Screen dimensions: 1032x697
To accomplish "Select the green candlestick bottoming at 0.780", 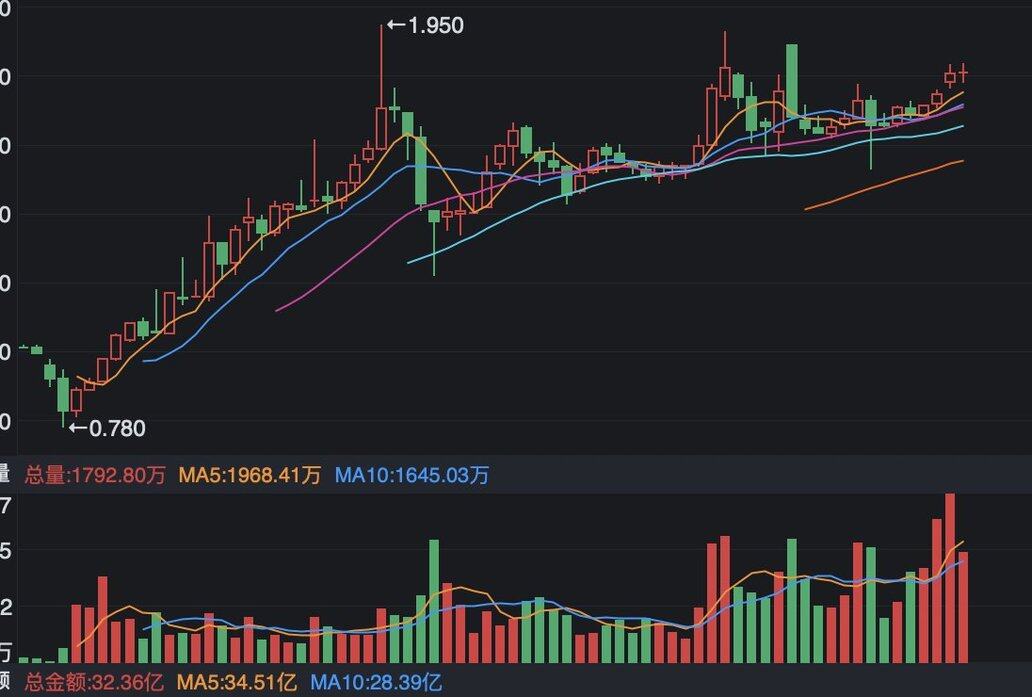I will coord(63,393).
